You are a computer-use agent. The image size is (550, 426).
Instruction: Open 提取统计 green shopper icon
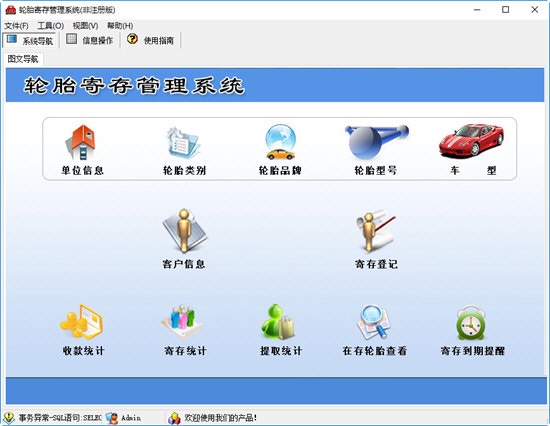coord(279,322)
